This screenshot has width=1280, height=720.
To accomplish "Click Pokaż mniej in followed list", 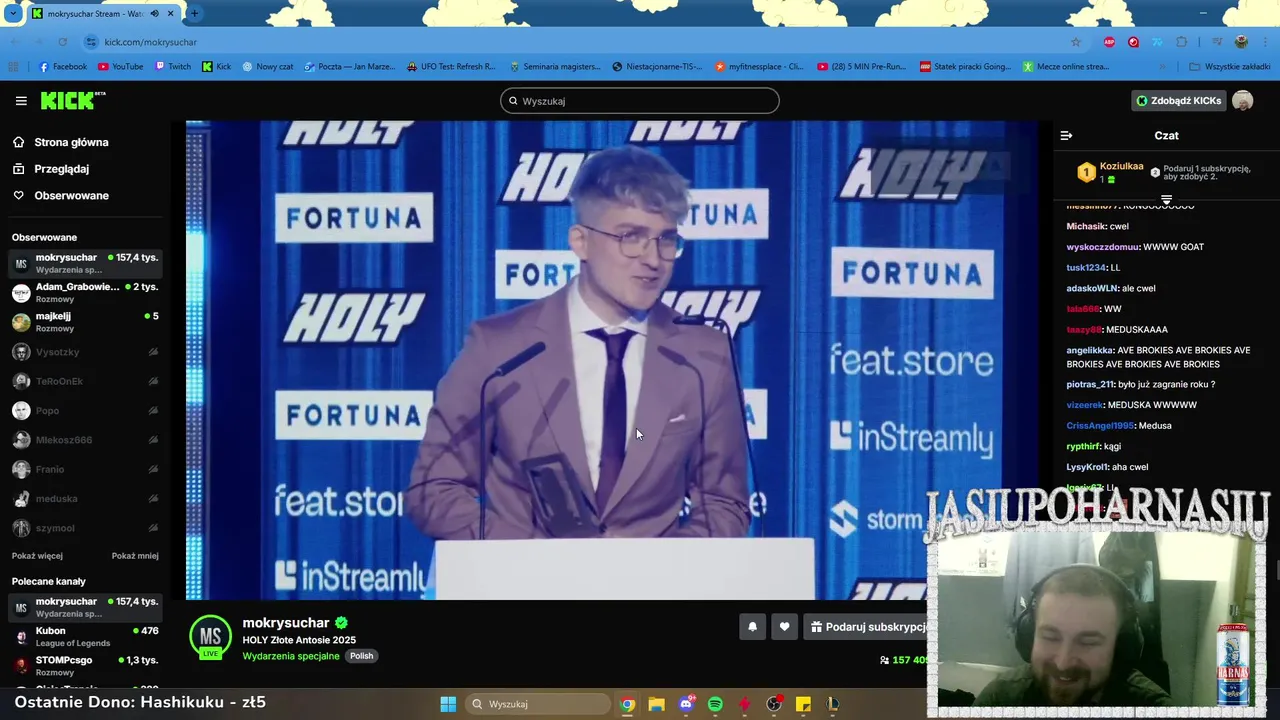I will [135, 556].
